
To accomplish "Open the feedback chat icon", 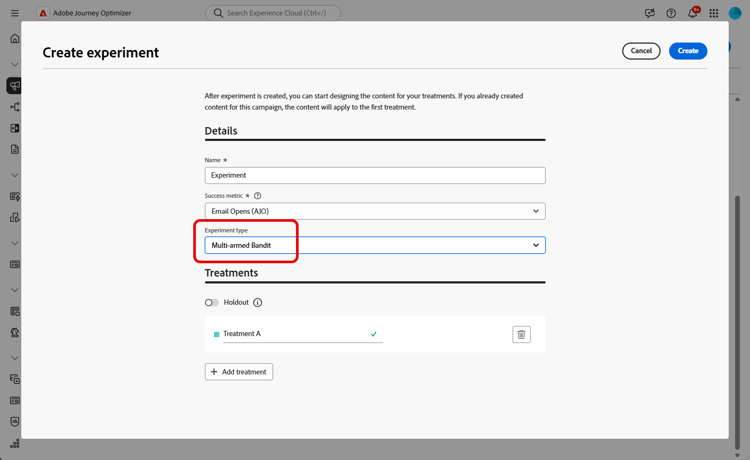I will [650, 13].
